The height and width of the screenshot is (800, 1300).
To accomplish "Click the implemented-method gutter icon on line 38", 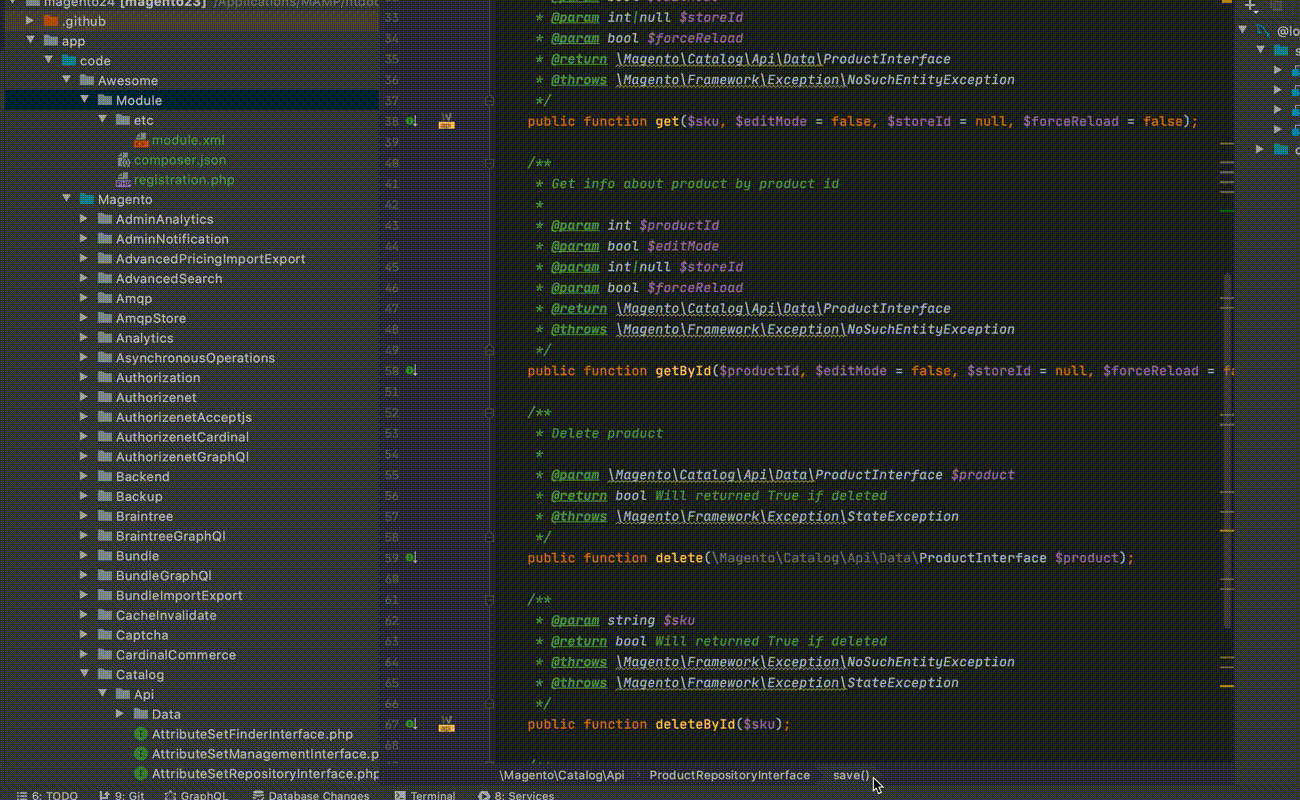I will tap(411, 122).
